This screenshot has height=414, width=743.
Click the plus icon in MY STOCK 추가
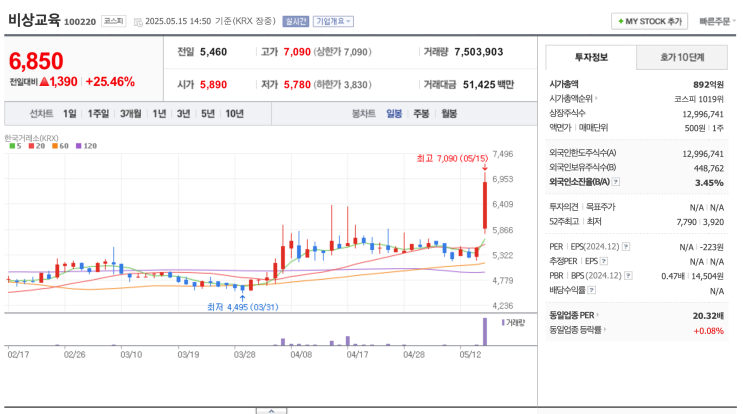click(620, 21)
